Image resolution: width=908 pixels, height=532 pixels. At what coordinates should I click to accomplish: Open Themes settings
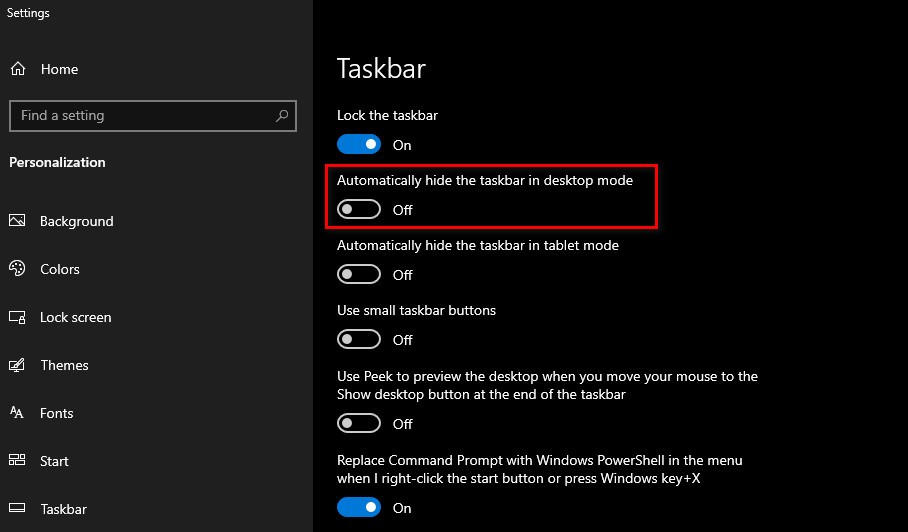(x=64, y=365)
